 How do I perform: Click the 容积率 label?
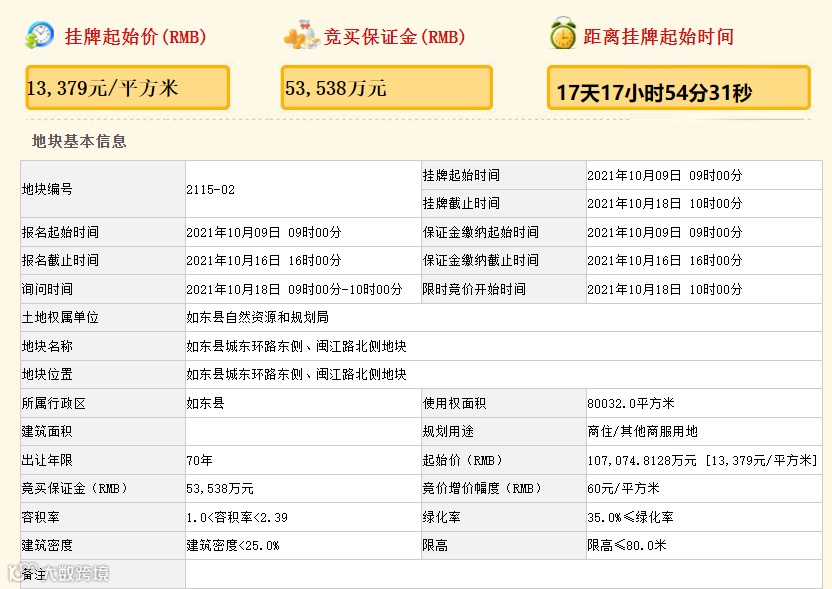point(40,517)
